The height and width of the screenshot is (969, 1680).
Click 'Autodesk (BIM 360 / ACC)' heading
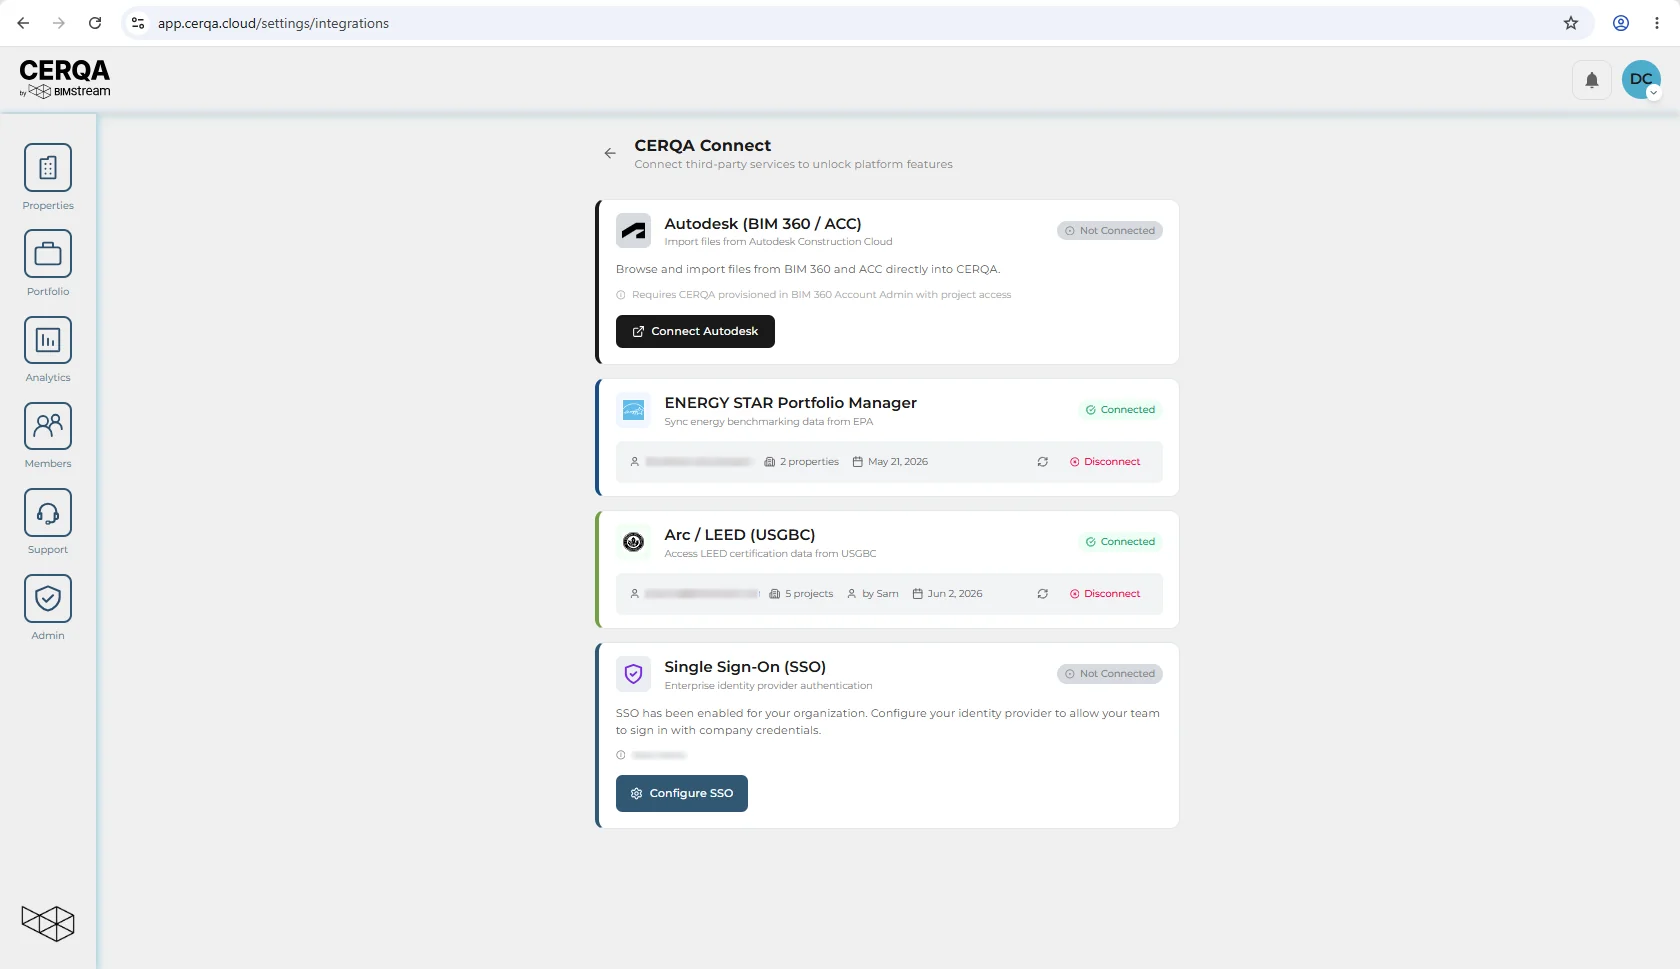tap(763, 224)
